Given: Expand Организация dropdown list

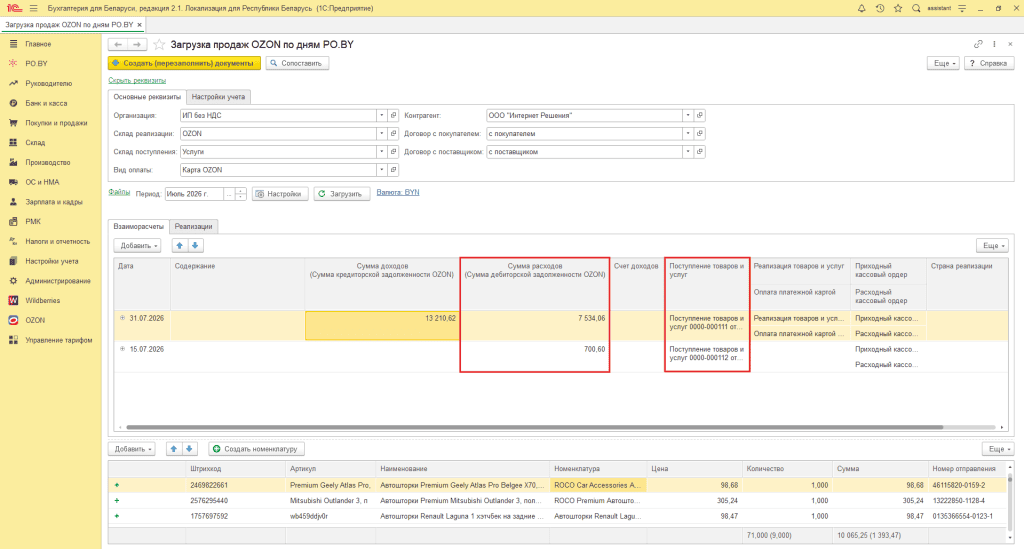Looking at the screenshot, I should 381,116.
